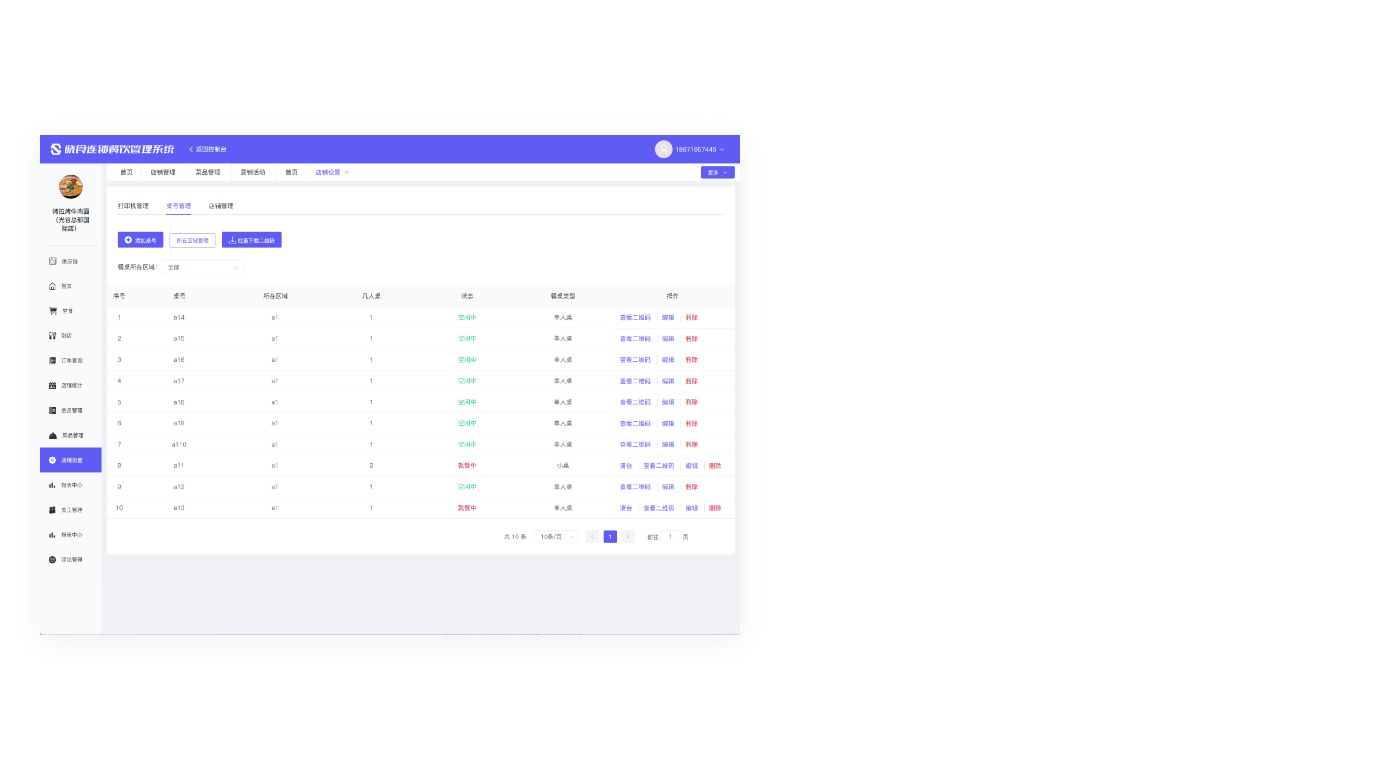Click the page jump number input field
The width and height of the screenshot is (1380, 770).
[670, 537]
